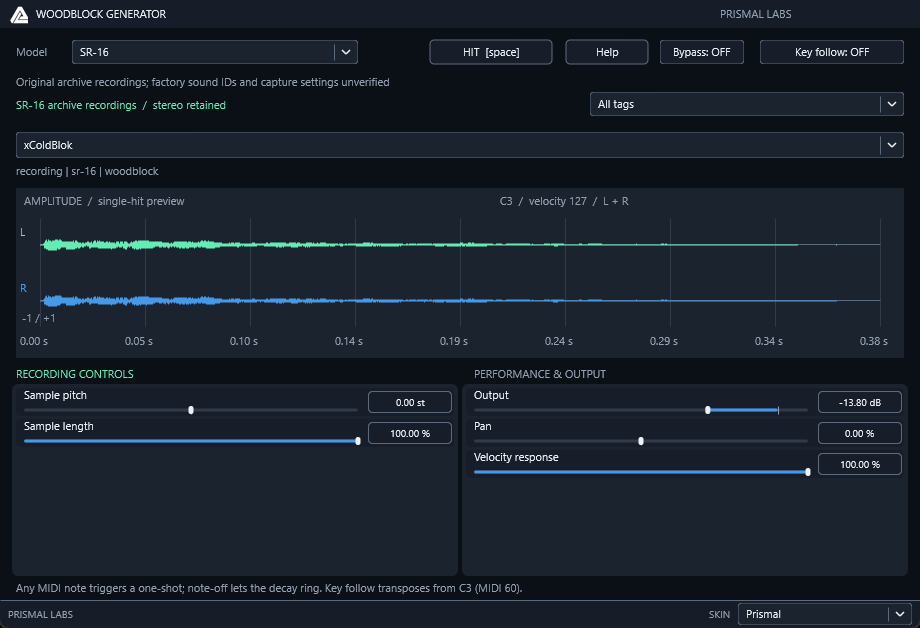
Task: Toggle Key follow: OFF button
Action: [x=831, y=52]
